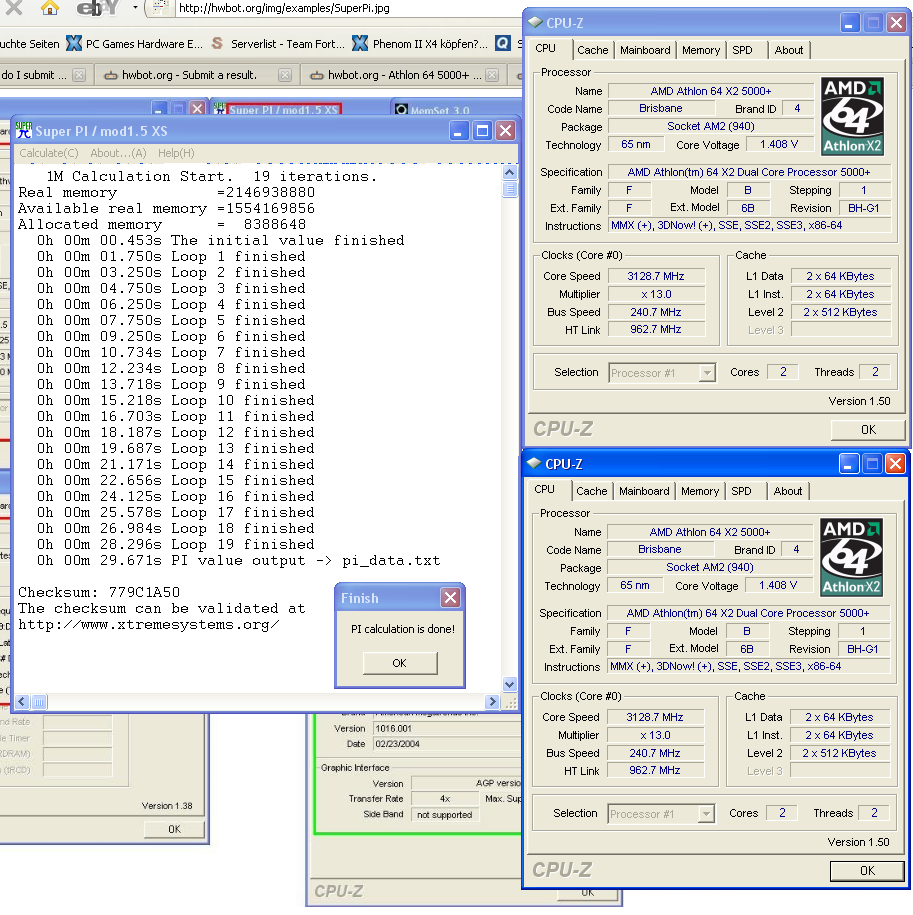Viewport: 913px width, 915px height.
Task: Click the eBay search engine icon
Action: click(x=97, y=8)
